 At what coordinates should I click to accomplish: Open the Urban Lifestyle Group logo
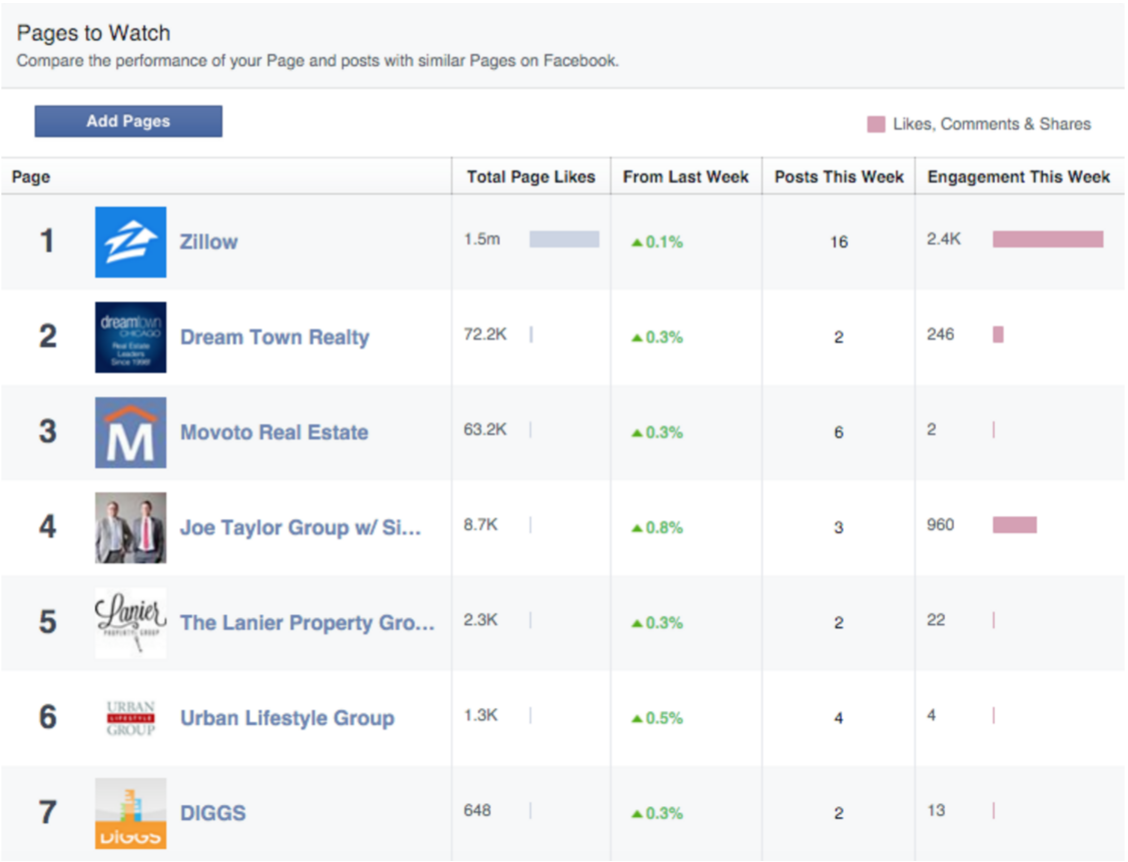(x=130, y=718)
